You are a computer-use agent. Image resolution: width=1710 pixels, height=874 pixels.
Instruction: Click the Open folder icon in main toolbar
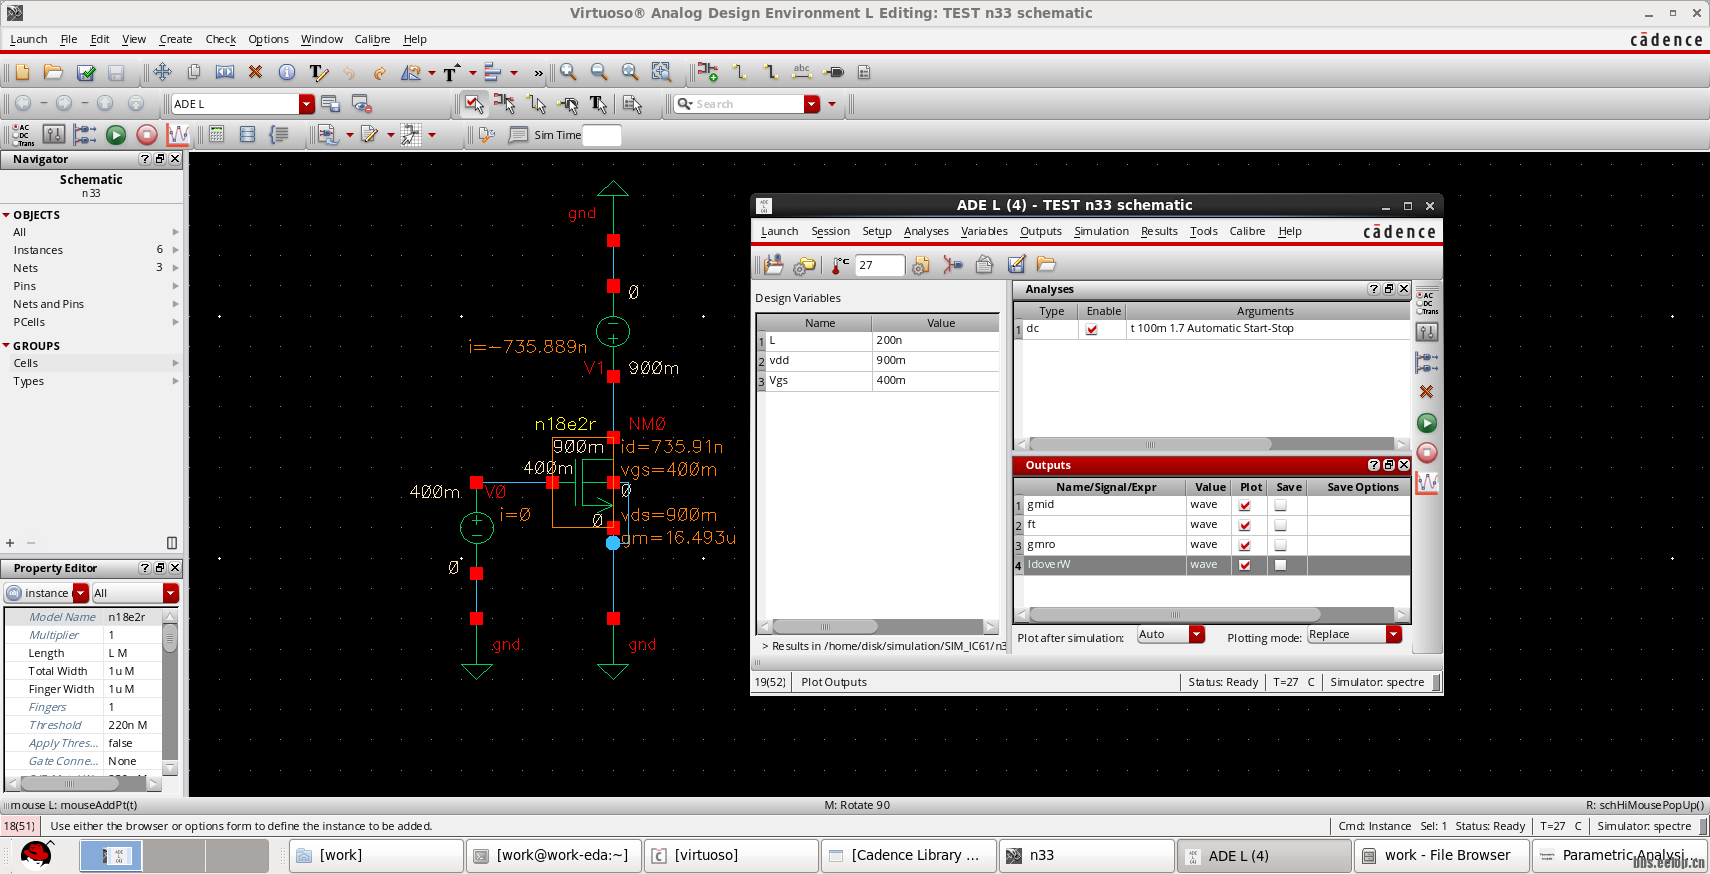point(53,72)
